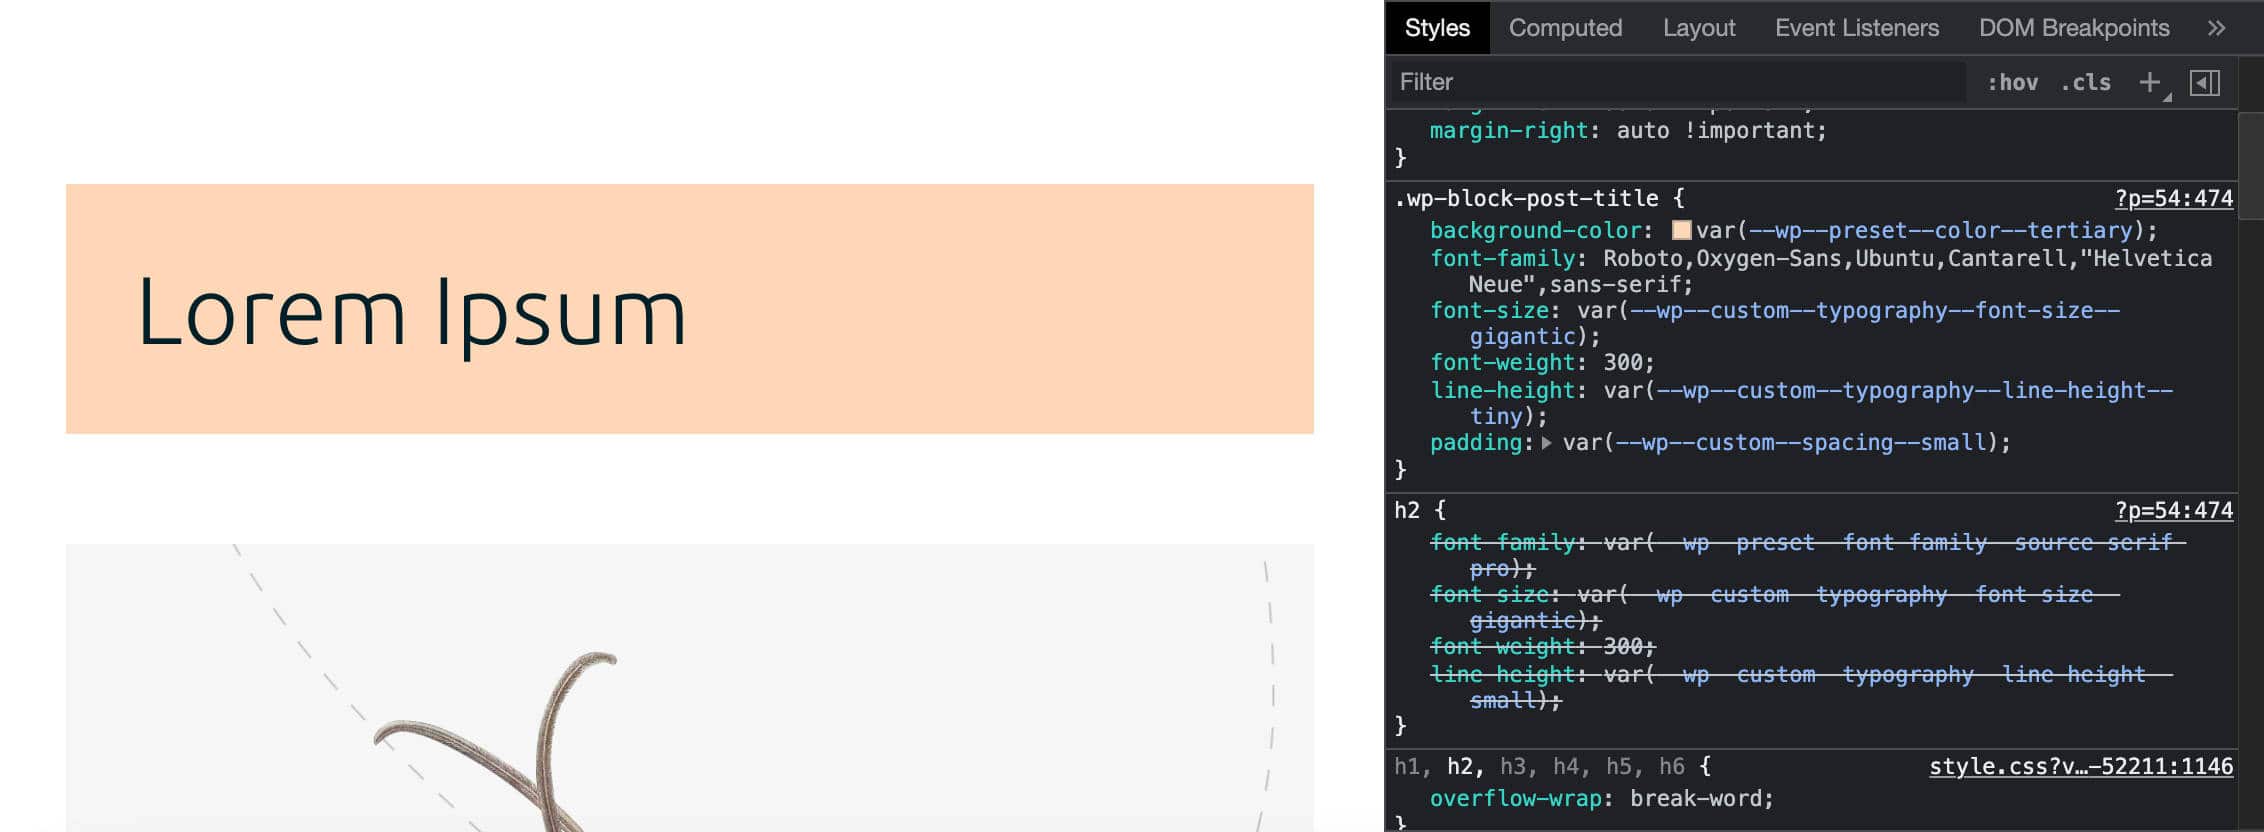Image resolution: width=2264 pixels, height=832 pixels.
Task: Click the new style rule plus icon
Action: (2149, 82)
